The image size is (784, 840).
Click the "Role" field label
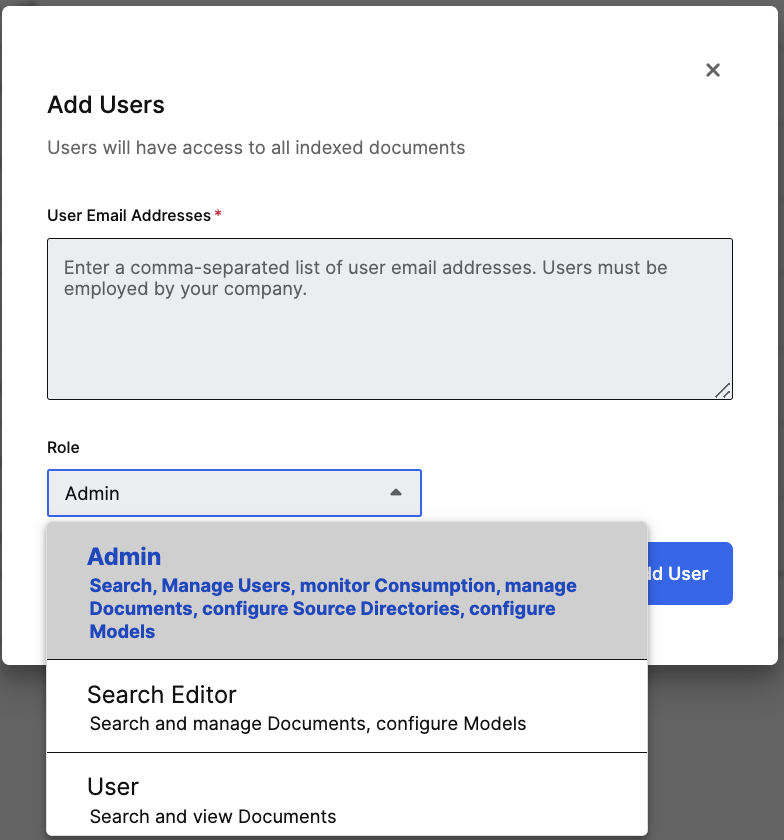click(63, 448)
